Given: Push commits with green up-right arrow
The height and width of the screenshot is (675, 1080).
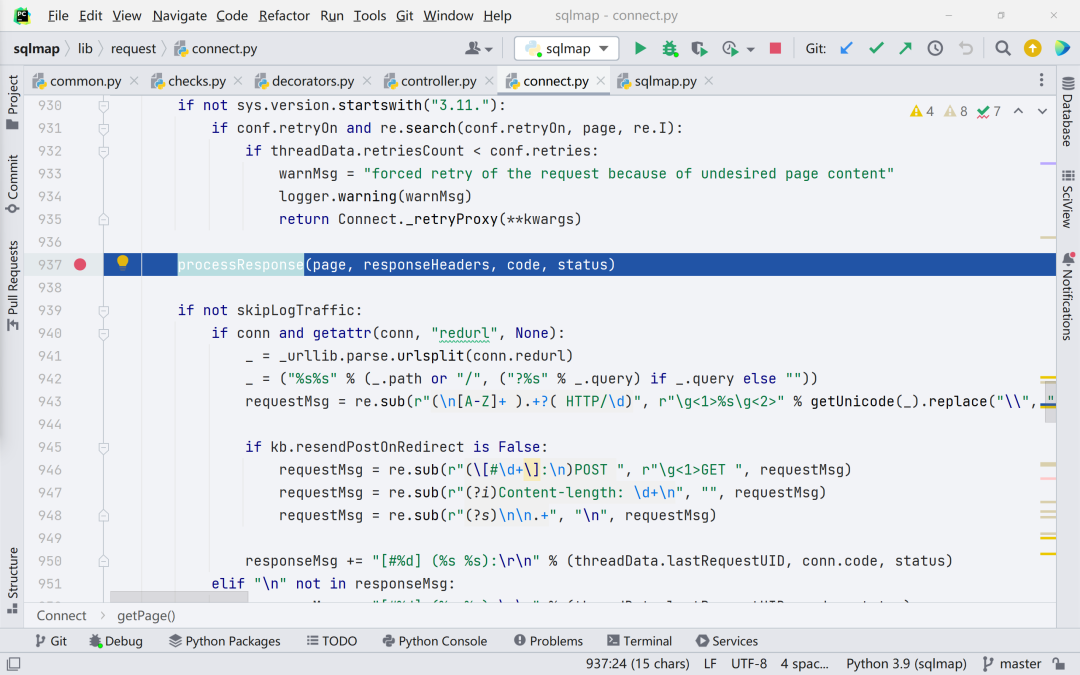Looking at the screenshot, I should (905, 48).
